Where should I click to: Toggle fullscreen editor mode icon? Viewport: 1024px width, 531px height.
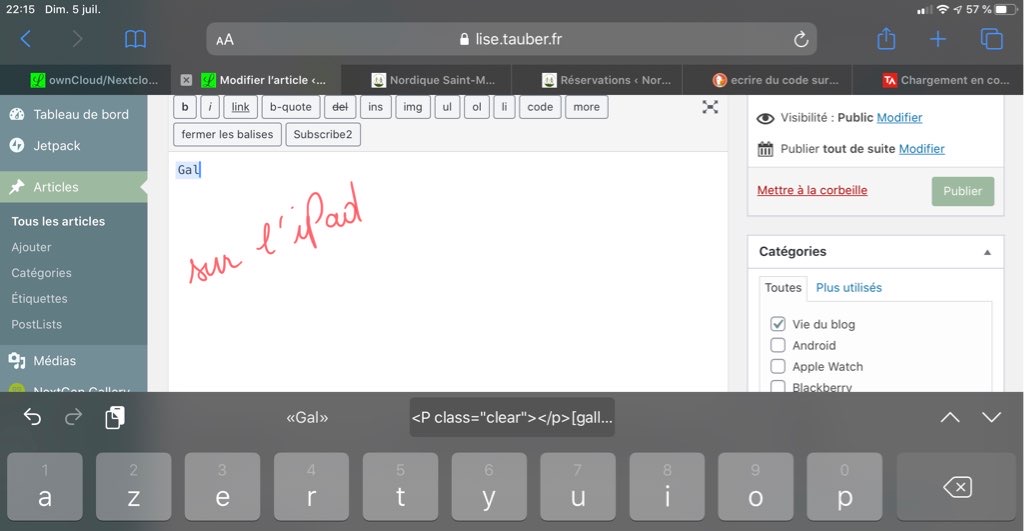pyautogui.click(x=710, y=107)
